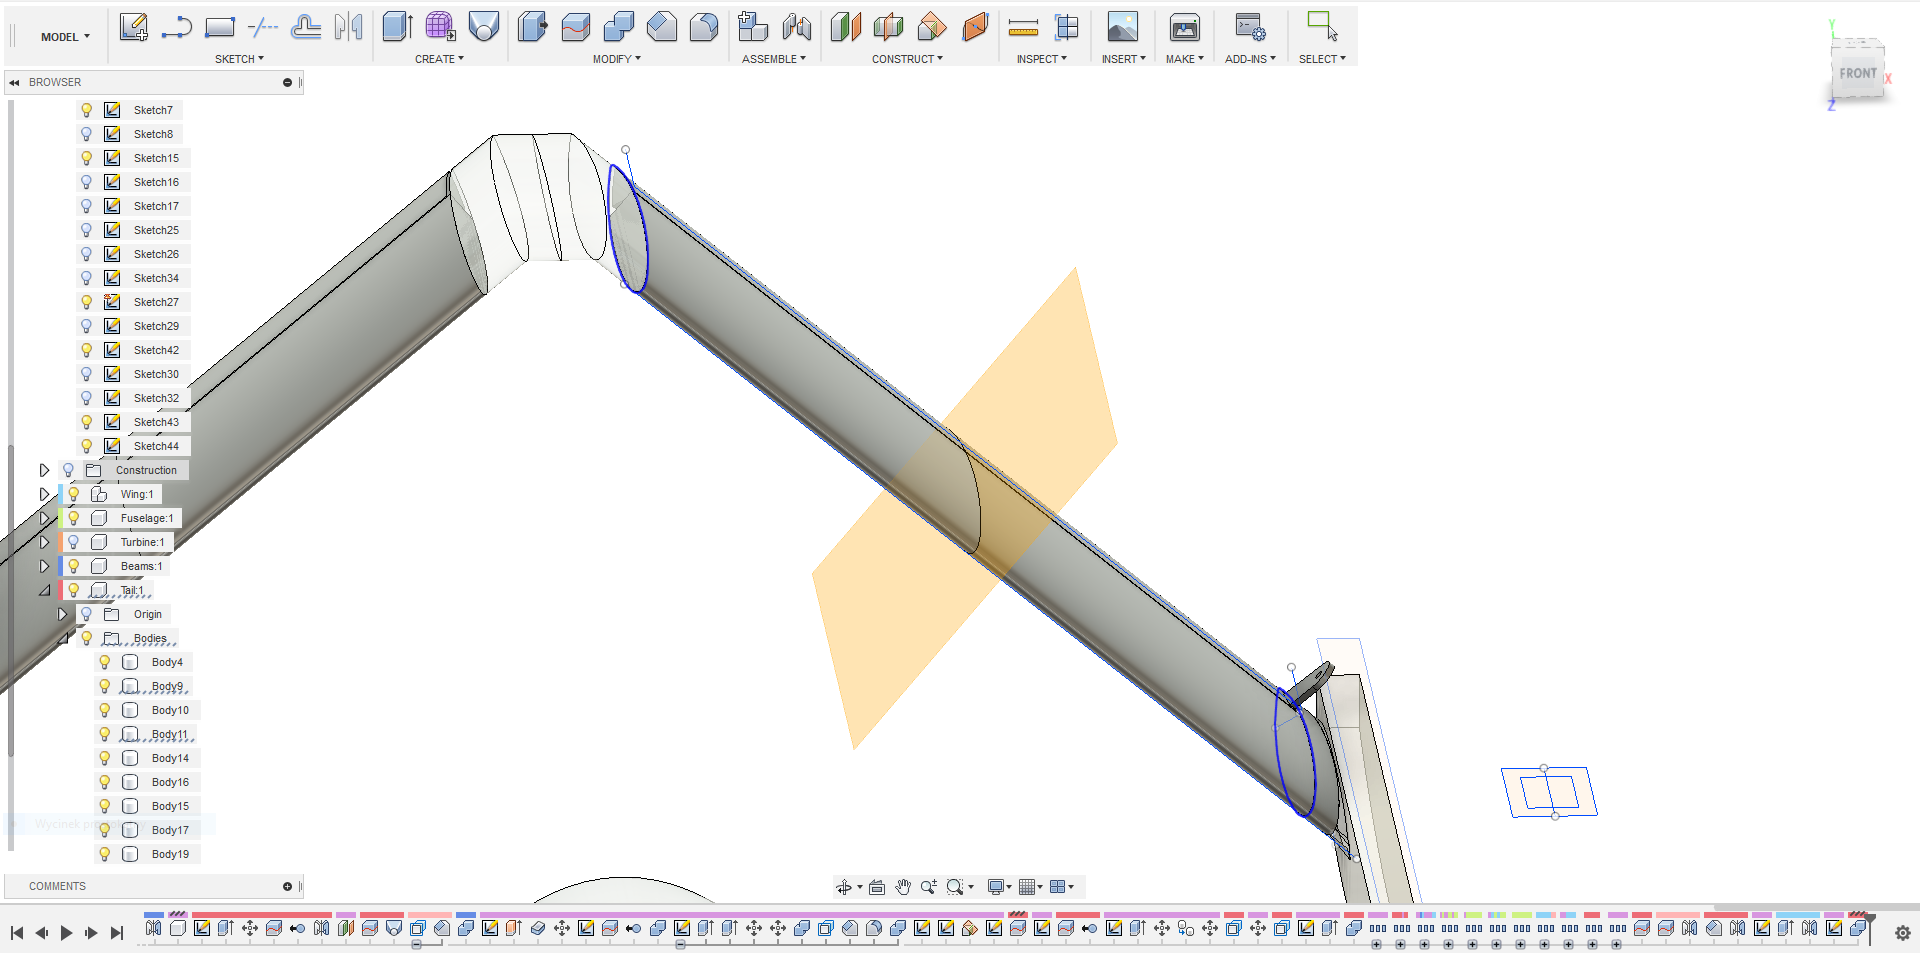Viewport: 1920px width, 953px height.
Task: Select the Pan hand tool
Action: pyautogui.click(x=903, y=887)
